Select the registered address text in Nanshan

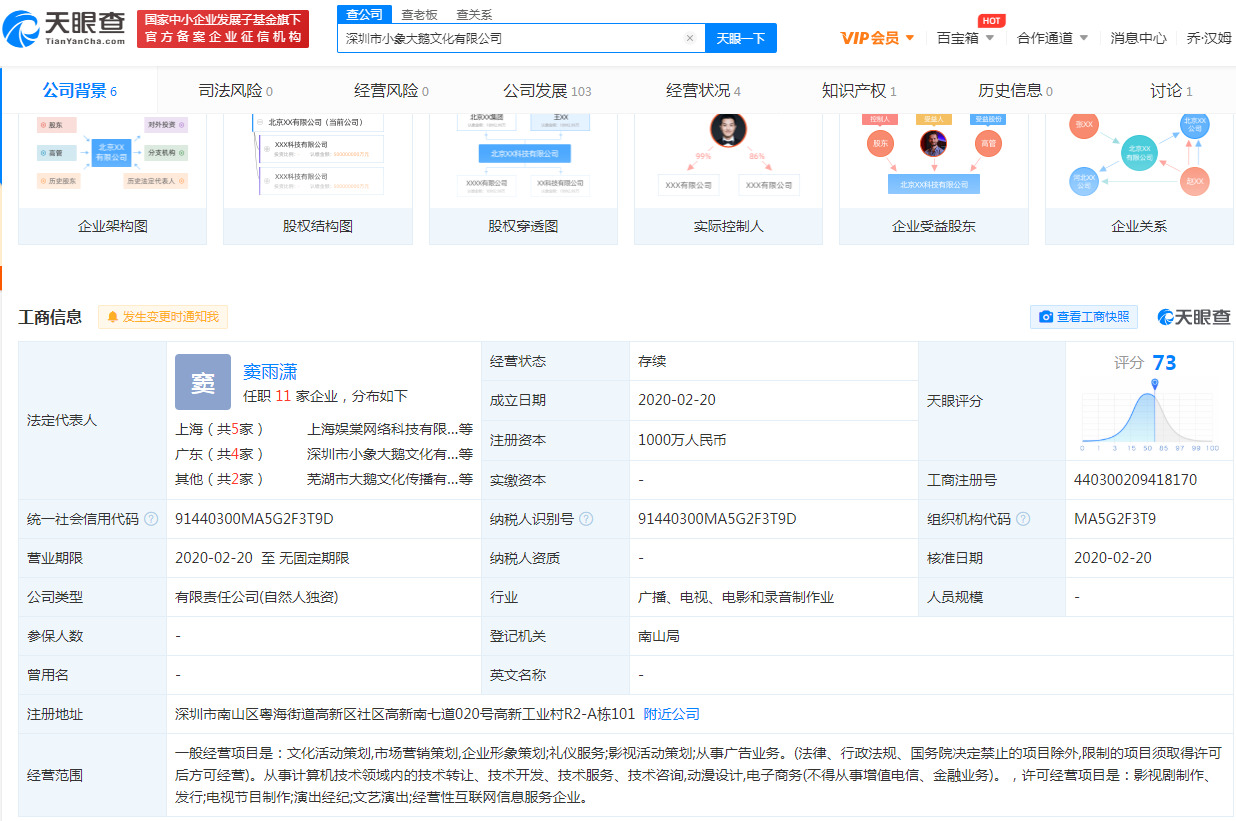click(405, 714)
